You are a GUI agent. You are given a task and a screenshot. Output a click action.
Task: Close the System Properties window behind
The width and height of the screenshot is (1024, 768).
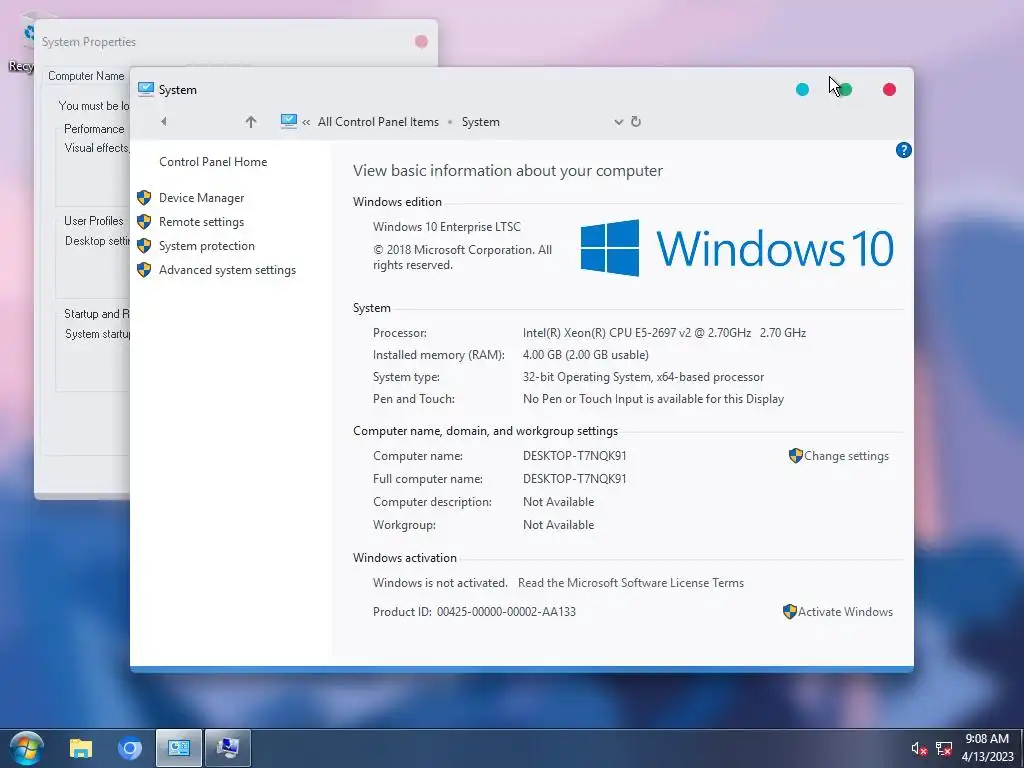coord(421,42)
